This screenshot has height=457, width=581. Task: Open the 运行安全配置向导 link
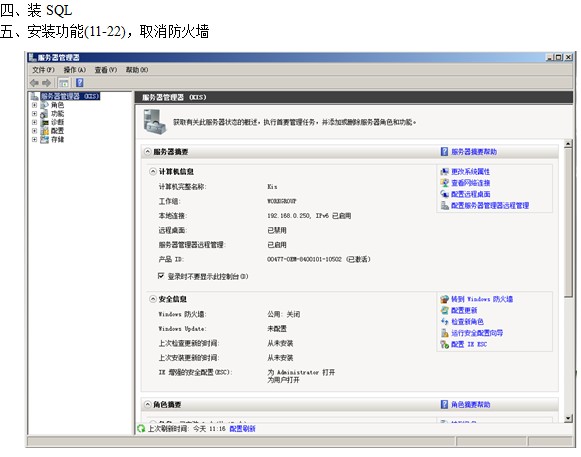pyautogui.click(x=477, y=333)
